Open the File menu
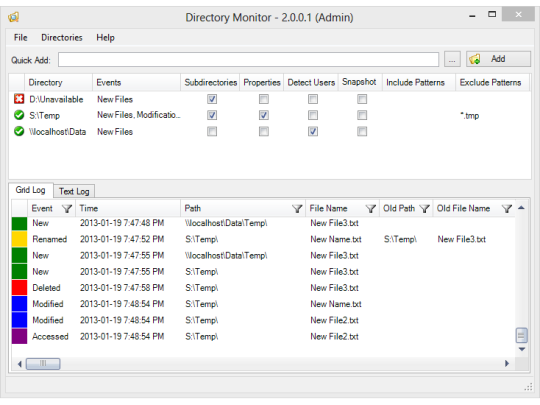This screenshot has height=405, width=540. [20, 38]
